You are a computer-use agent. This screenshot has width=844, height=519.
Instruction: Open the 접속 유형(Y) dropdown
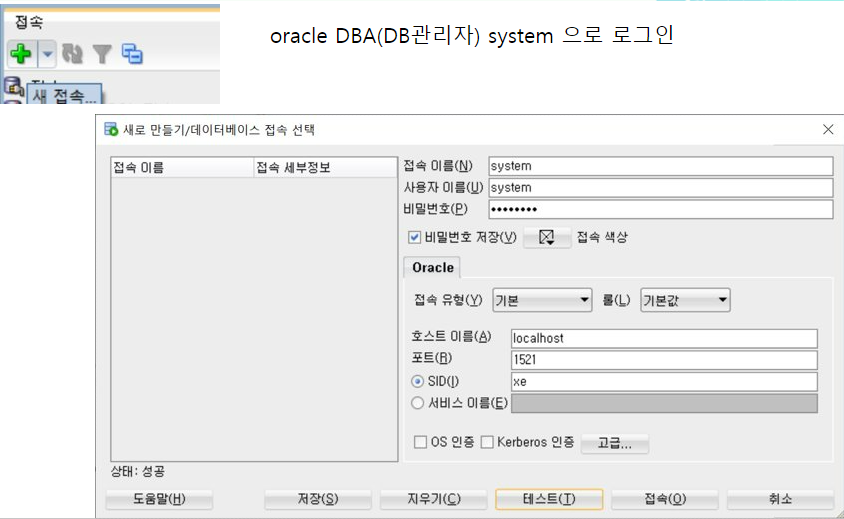542,300
